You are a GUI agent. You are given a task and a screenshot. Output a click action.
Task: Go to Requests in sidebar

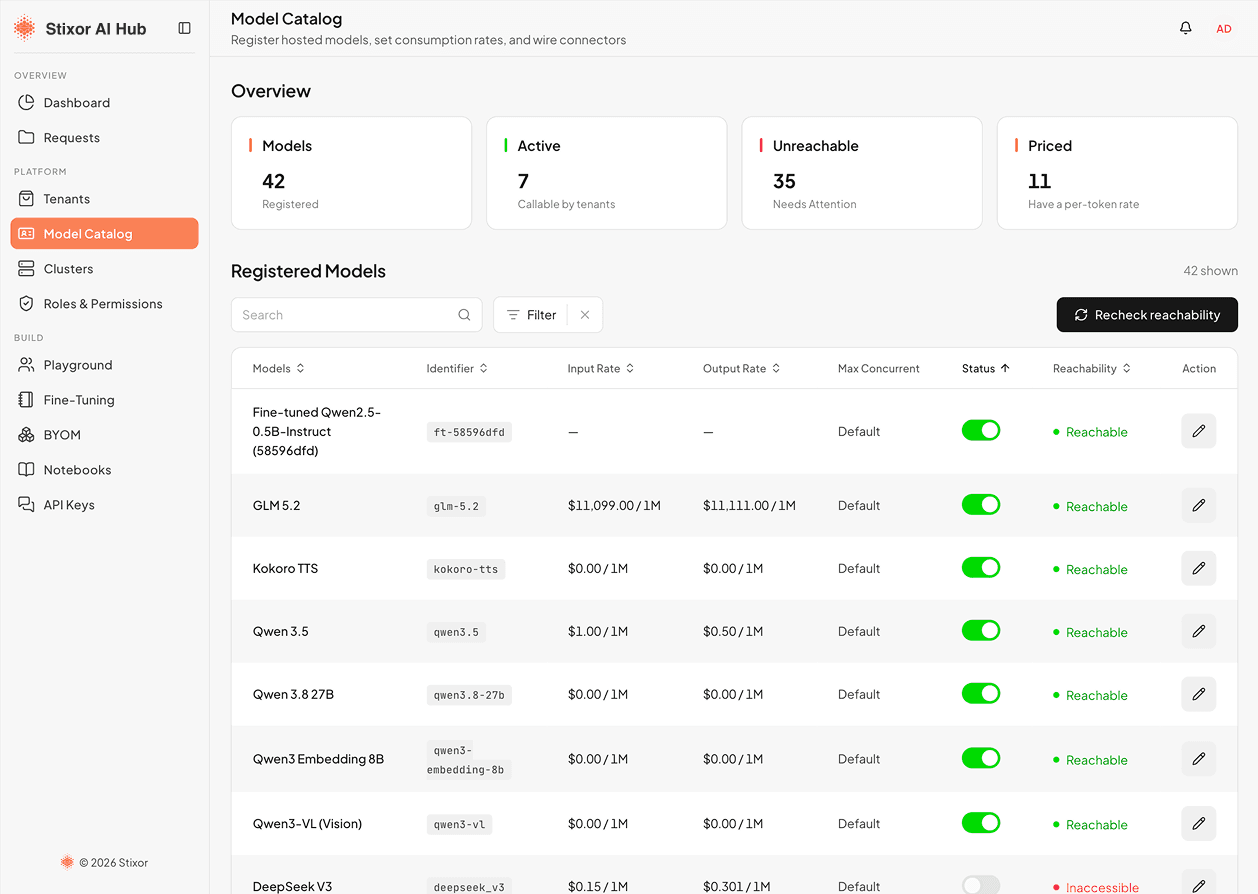[104, 138]
